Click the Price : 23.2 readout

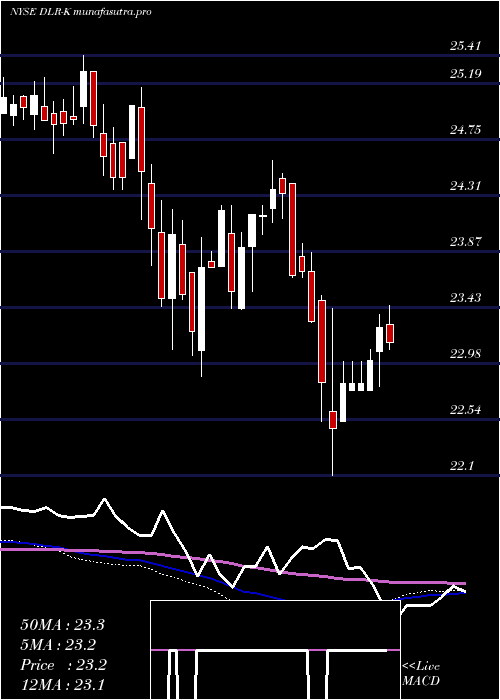click(x=63, y=665)
